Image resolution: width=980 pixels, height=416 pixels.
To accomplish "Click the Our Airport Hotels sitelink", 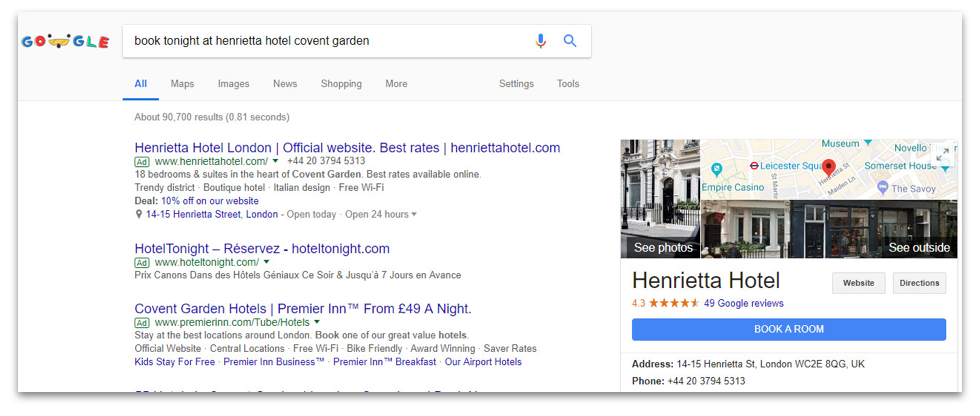I will click(x=483, y=362).
